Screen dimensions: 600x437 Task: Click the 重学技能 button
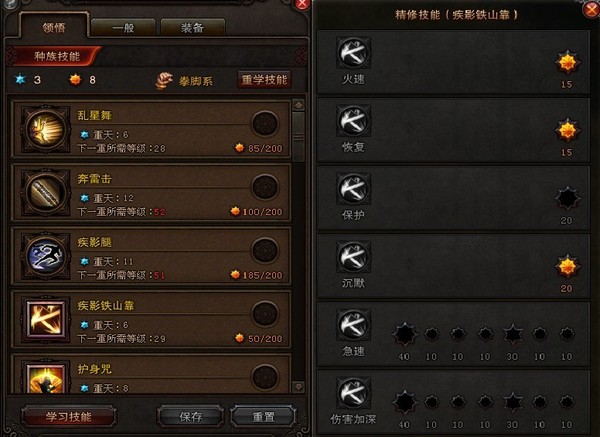tap(264, 80)
